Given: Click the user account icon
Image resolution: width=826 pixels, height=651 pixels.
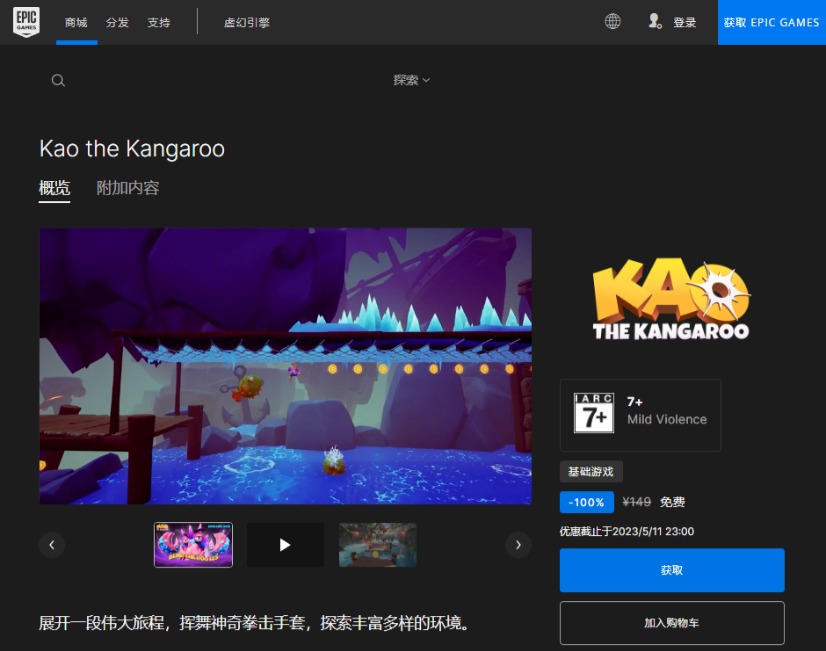Looking at the screenshot, I should pyautogui.click(x=655, y=22).
